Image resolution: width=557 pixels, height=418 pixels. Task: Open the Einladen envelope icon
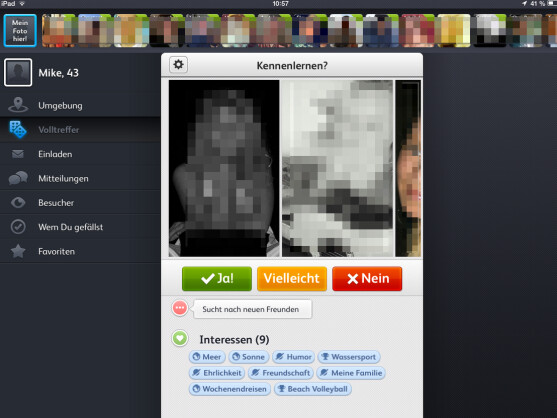18,154
